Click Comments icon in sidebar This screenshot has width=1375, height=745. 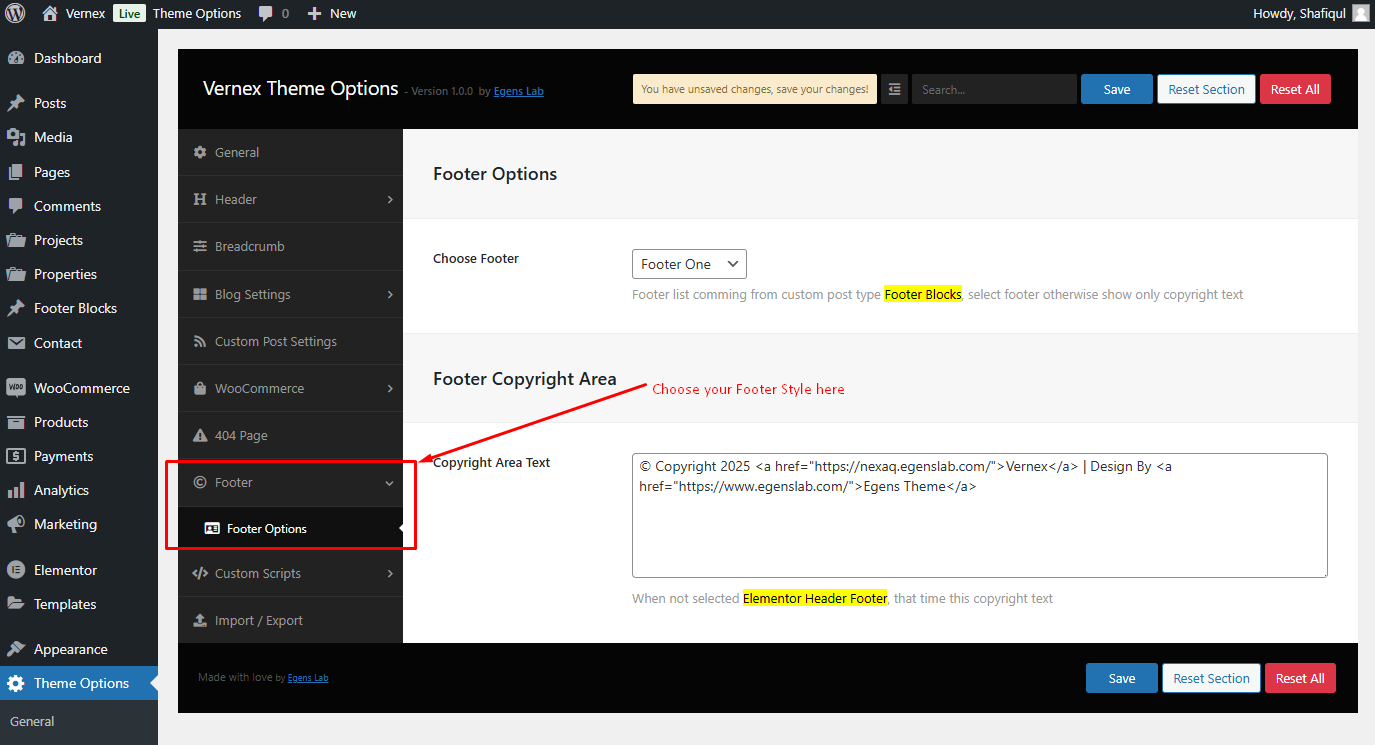pos(16,206)
